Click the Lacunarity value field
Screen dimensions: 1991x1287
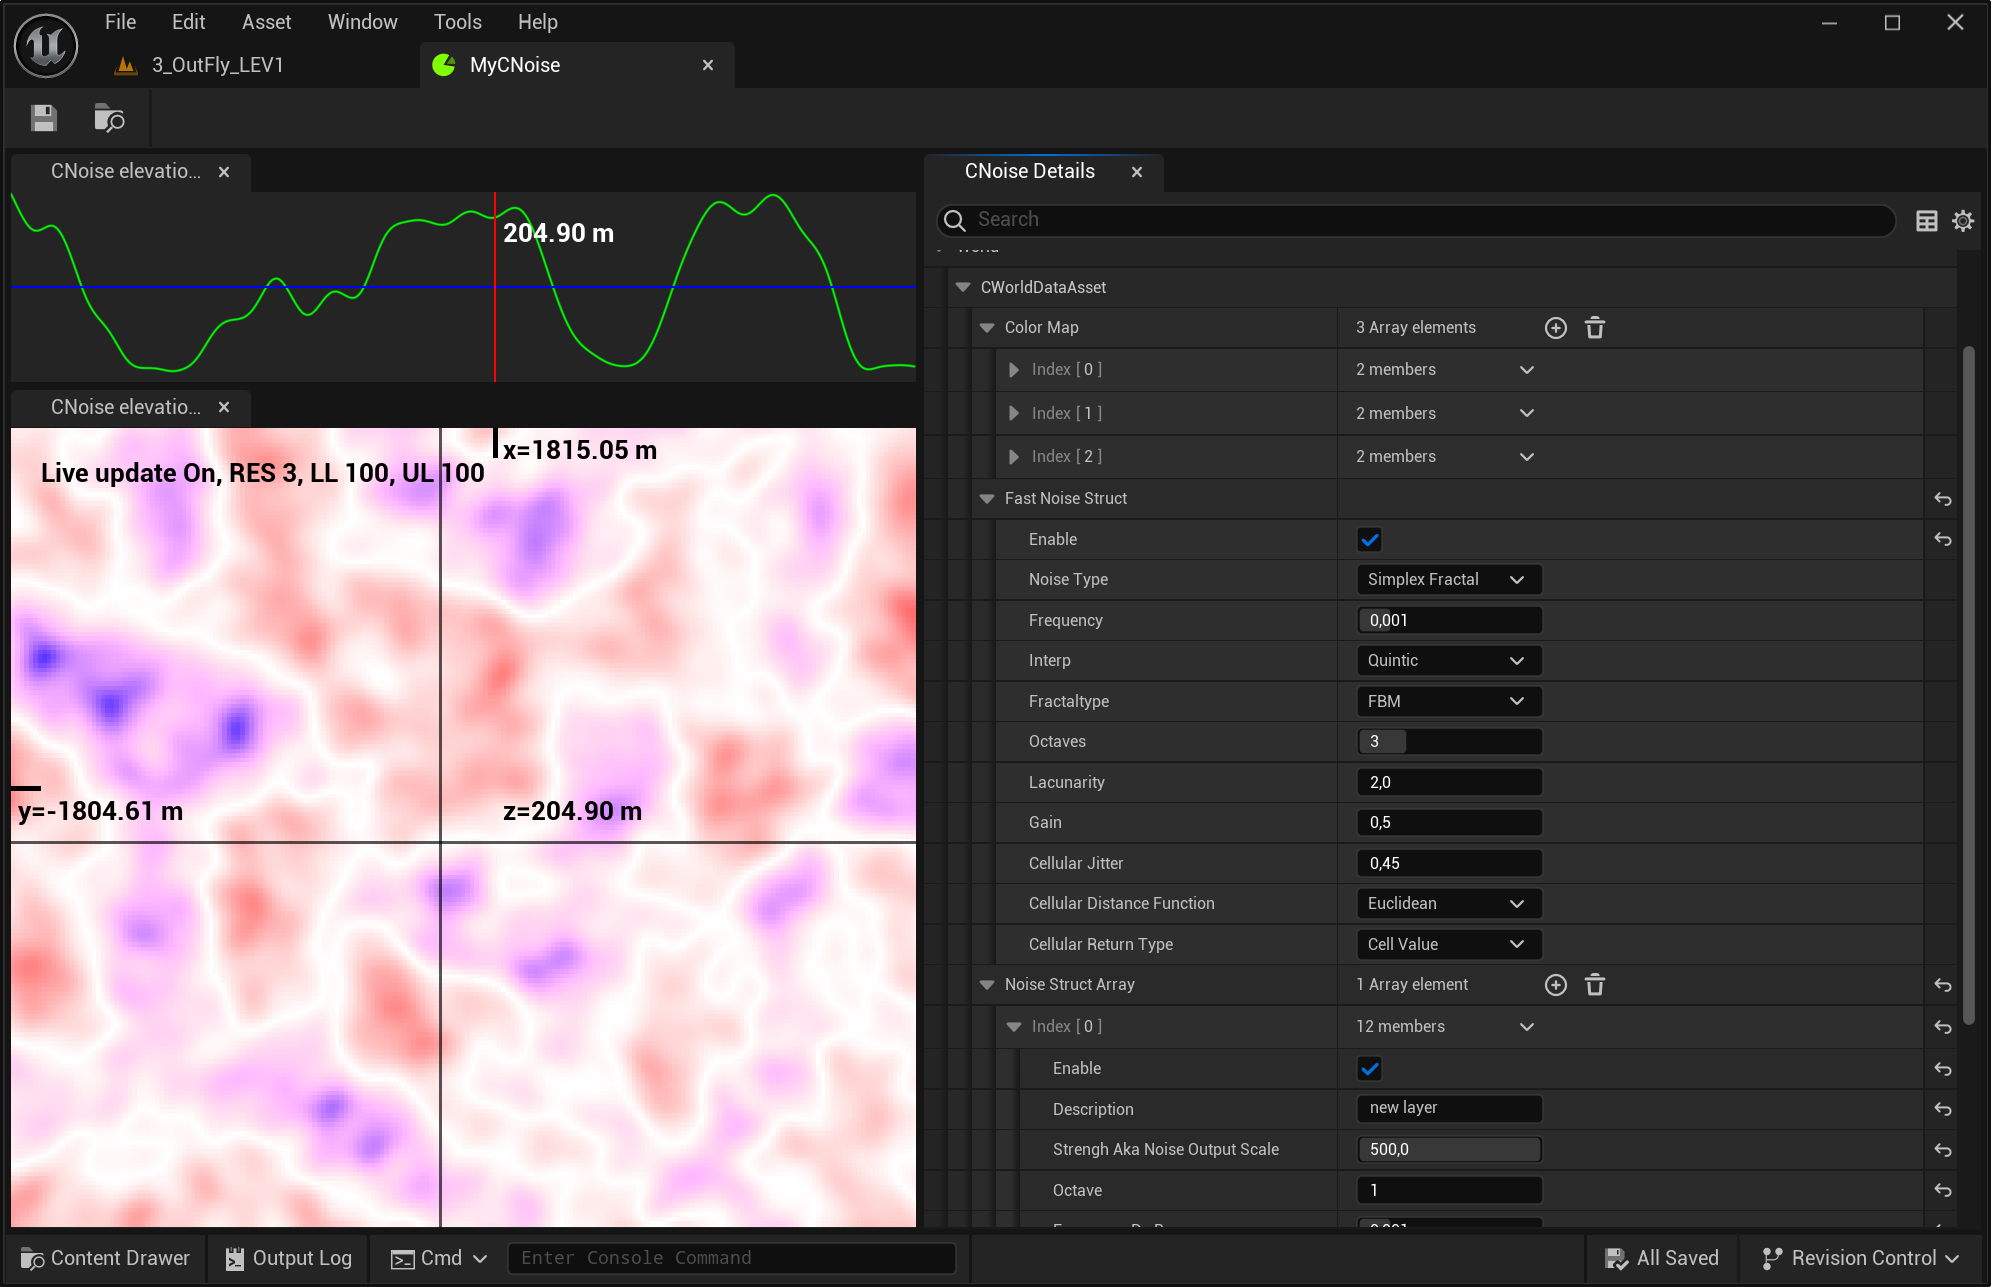(x=1449, y=783)
